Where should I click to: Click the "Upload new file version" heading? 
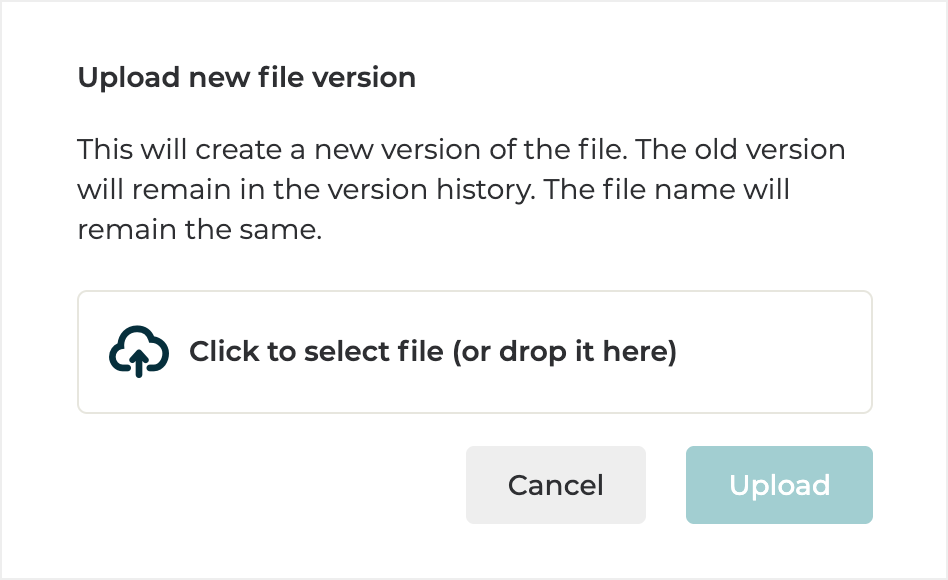click(x=246, y=78)
